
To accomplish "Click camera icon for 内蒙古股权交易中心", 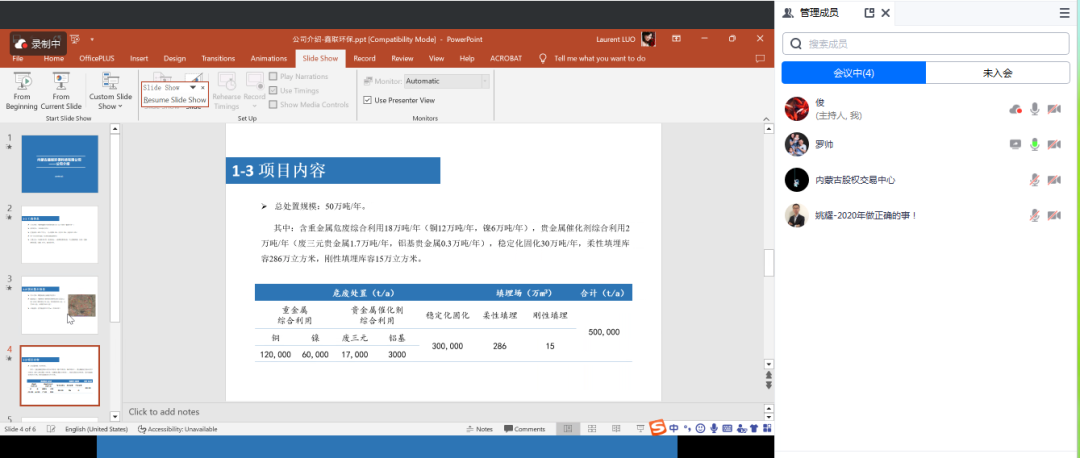I will 1053,180.
